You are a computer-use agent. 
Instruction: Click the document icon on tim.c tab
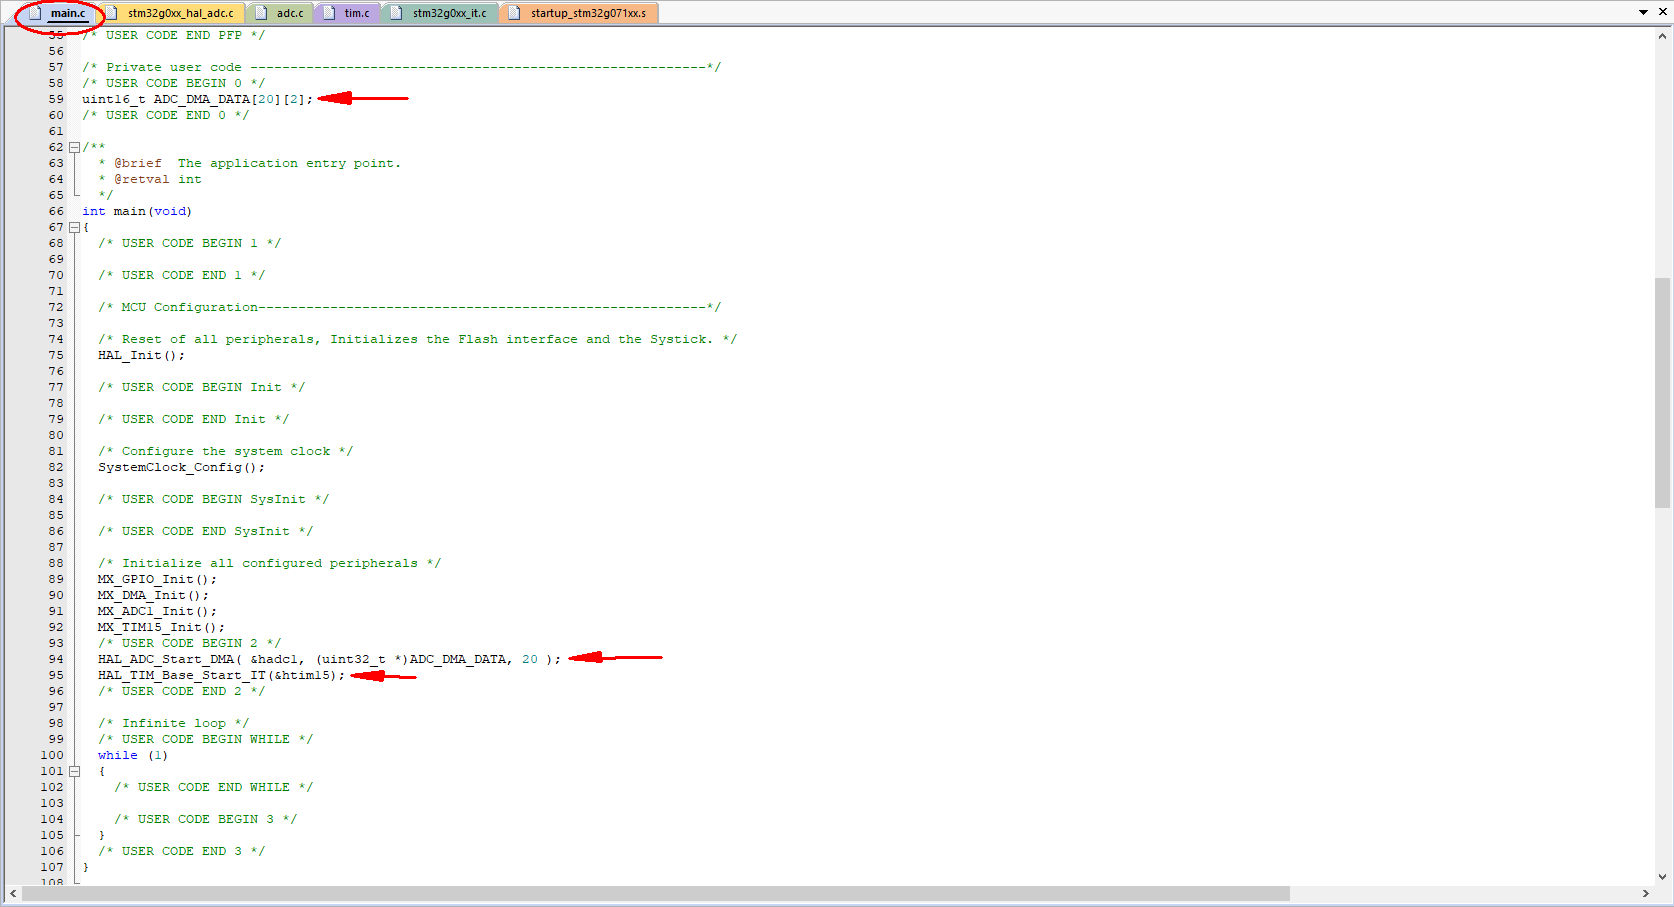327,13
